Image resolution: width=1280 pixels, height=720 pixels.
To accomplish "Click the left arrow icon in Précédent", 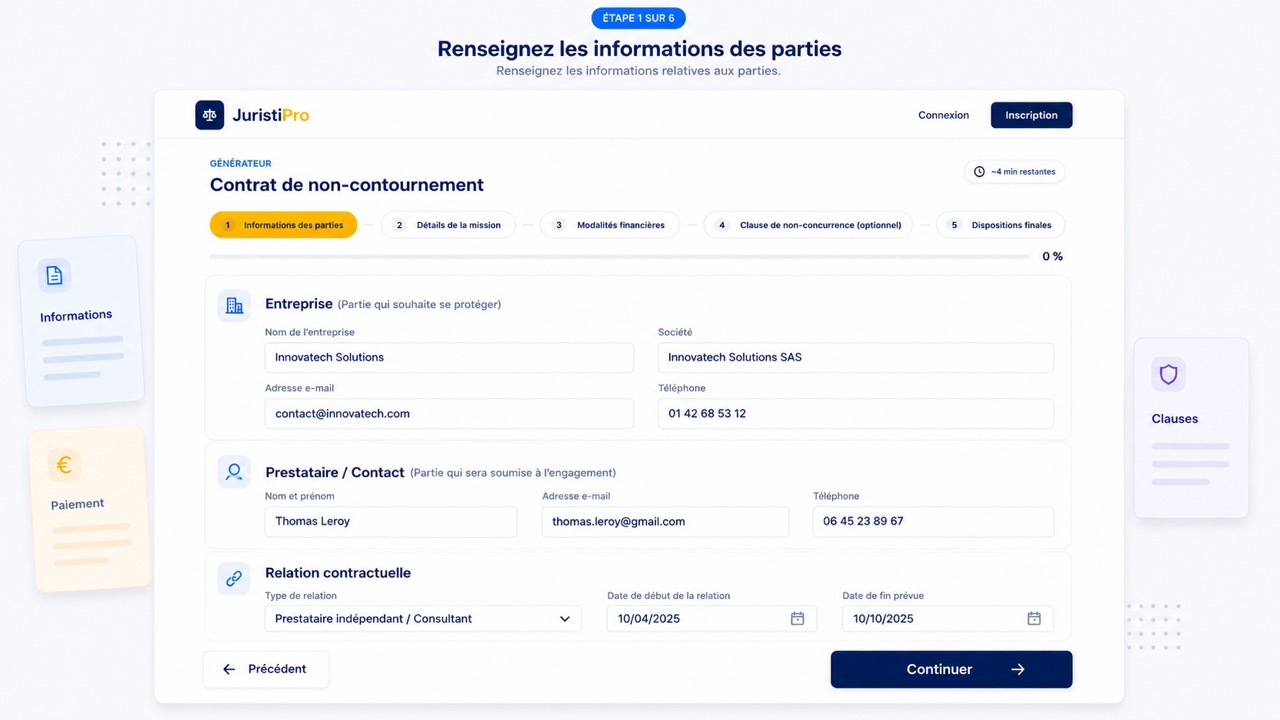I will click(229, 669).
